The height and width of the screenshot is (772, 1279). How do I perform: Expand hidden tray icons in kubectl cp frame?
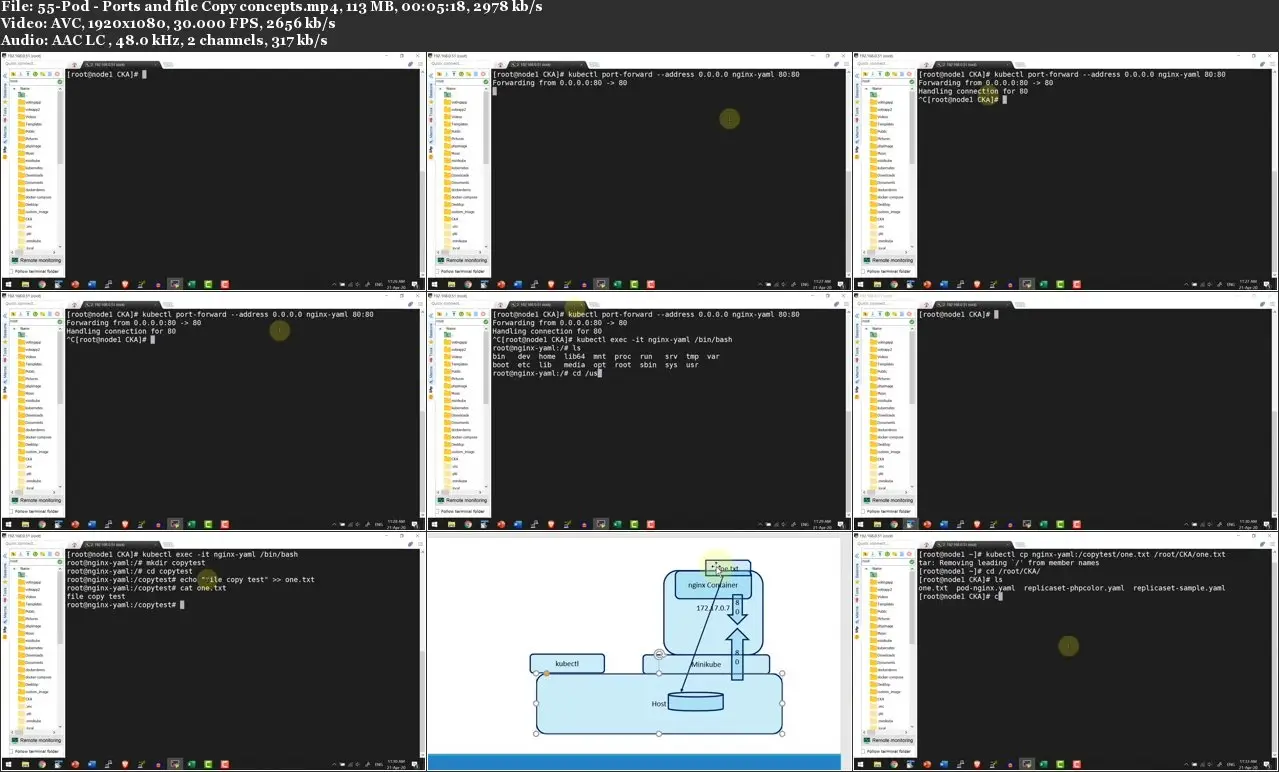(1186, 765)
